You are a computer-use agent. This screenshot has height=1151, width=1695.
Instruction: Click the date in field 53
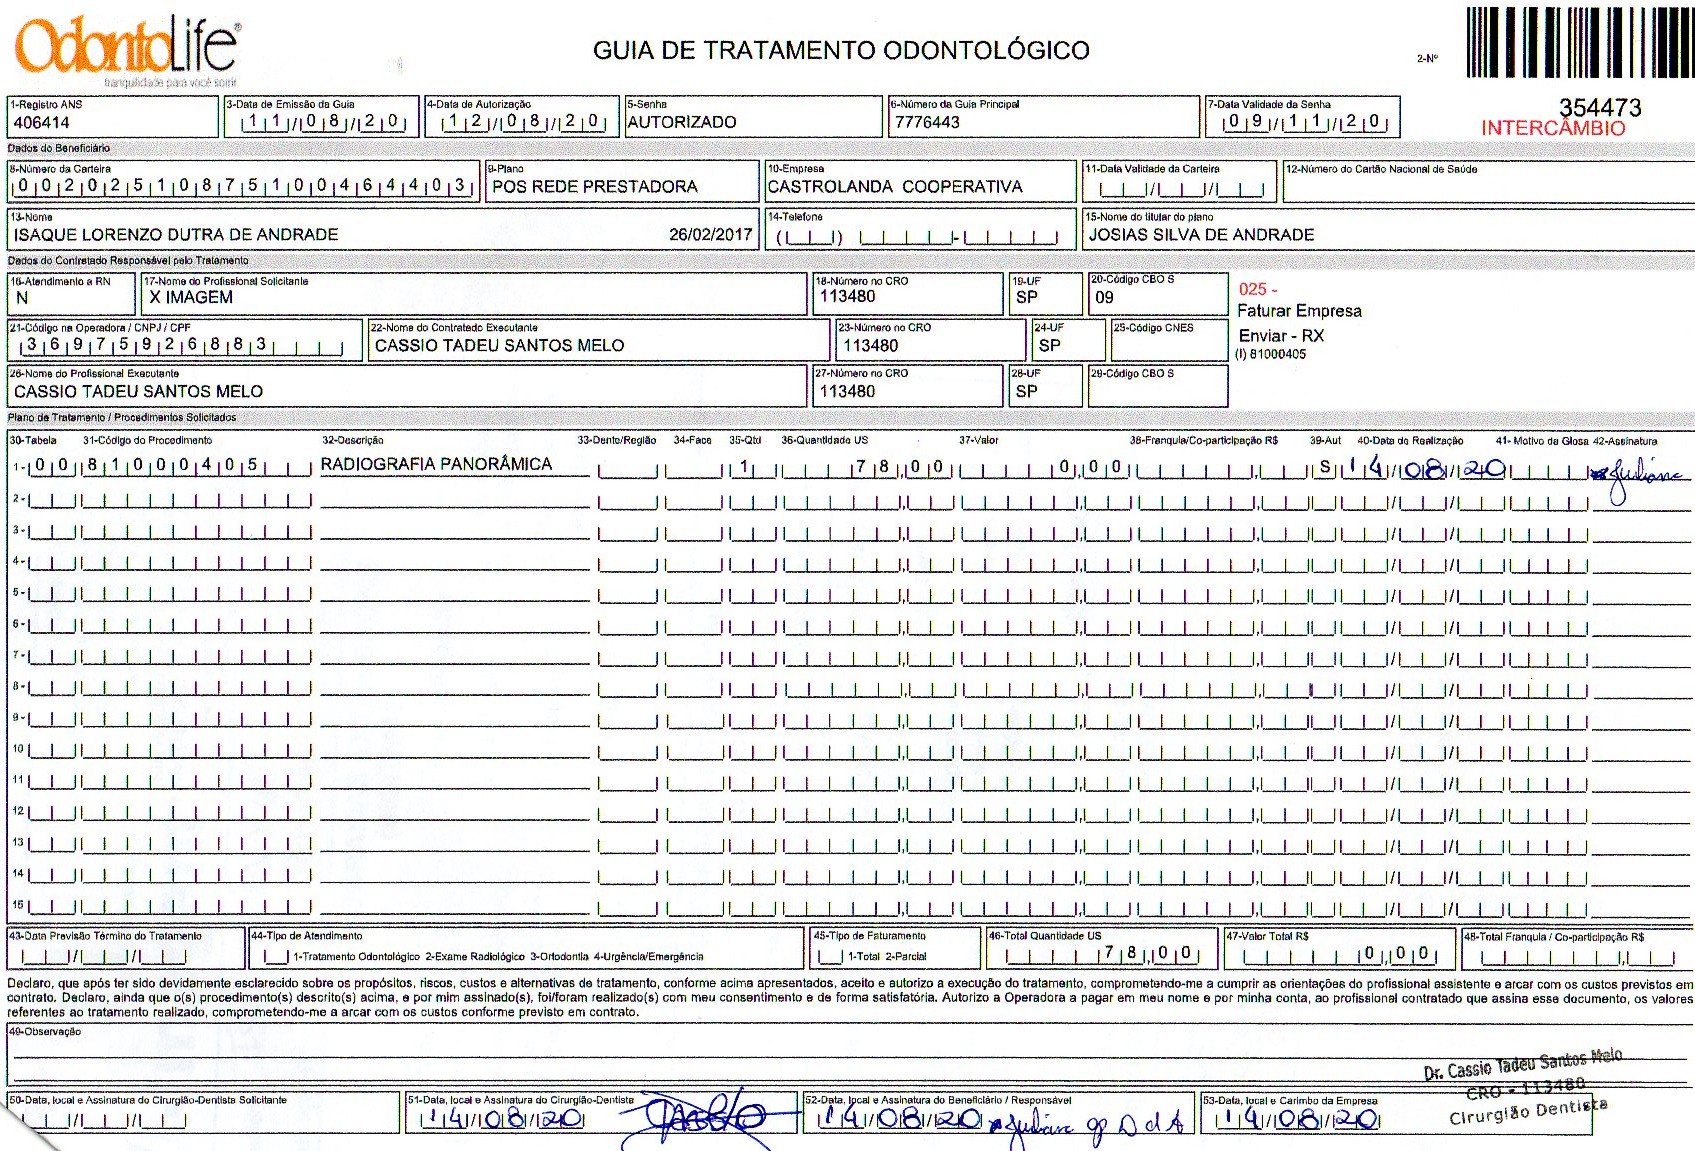coord(1298,1119)
